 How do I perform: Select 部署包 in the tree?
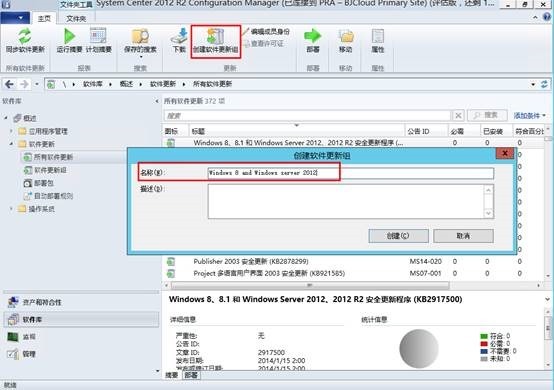(44, 183)
